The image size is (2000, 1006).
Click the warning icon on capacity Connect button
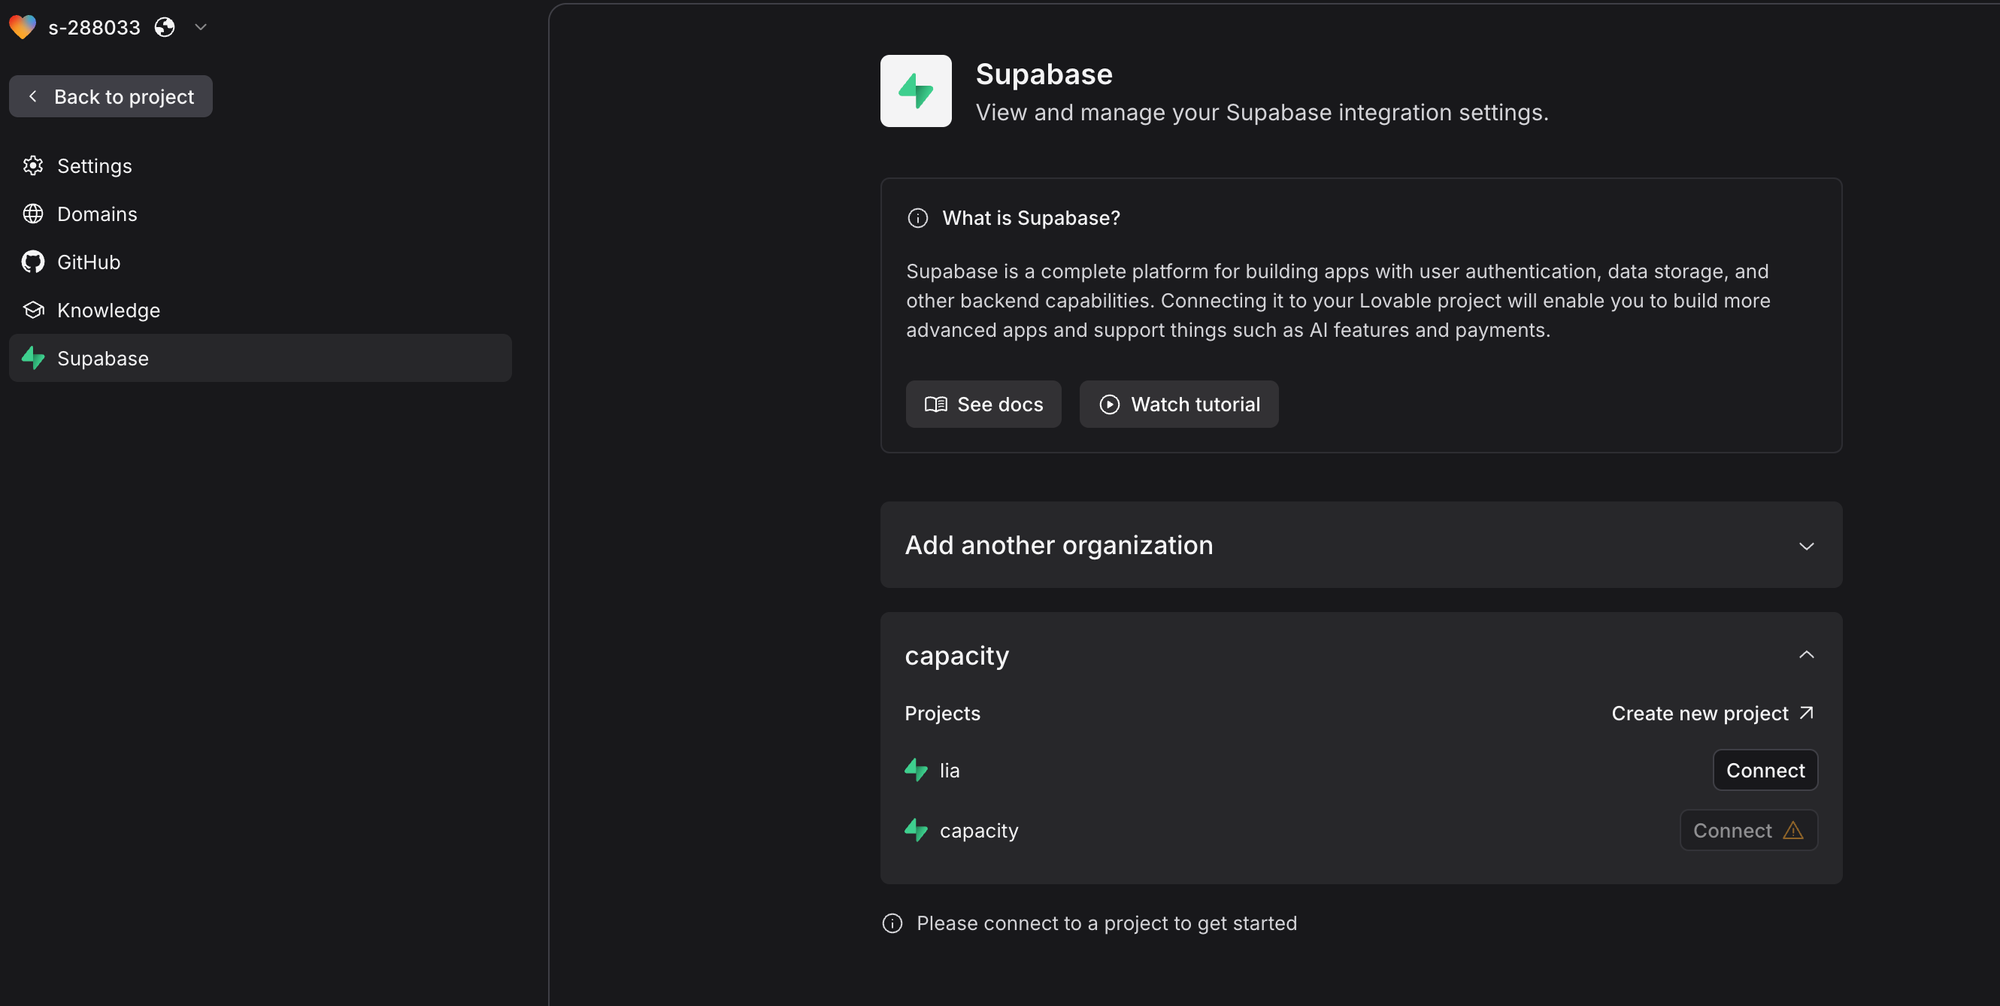tap(1791, 830)
